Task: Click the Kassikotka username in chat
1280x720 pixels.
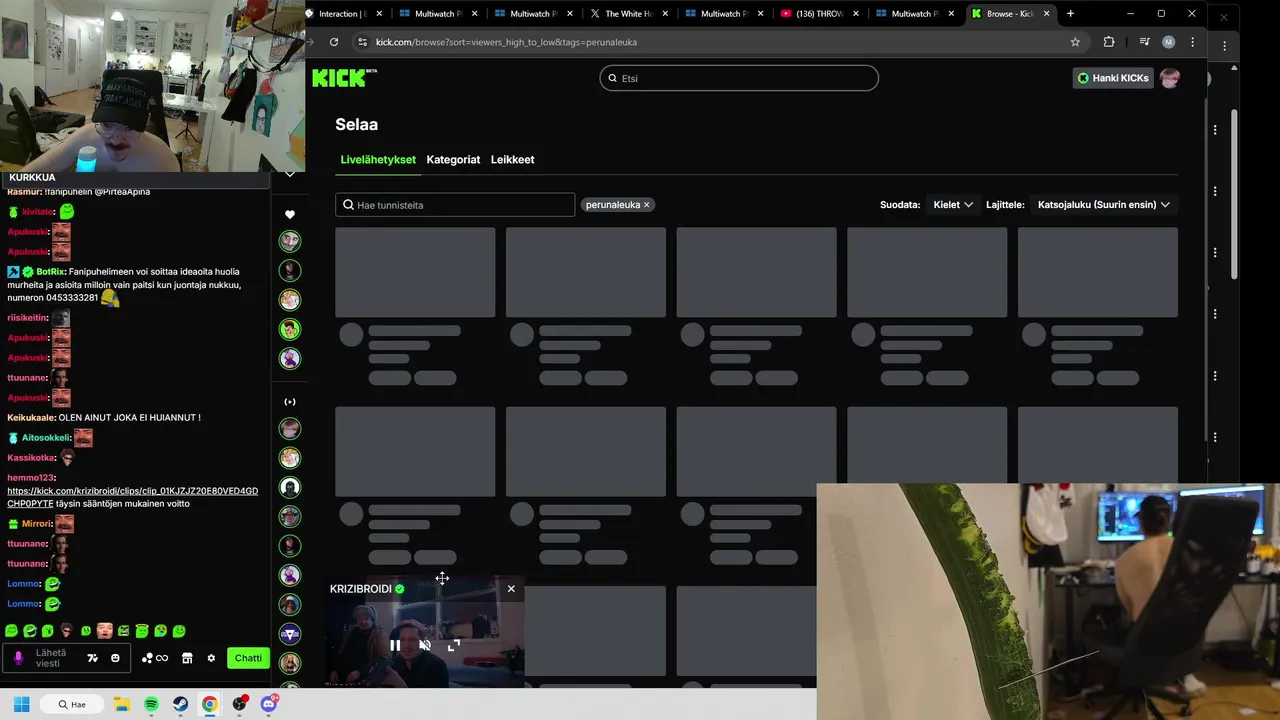Action: 31,458
